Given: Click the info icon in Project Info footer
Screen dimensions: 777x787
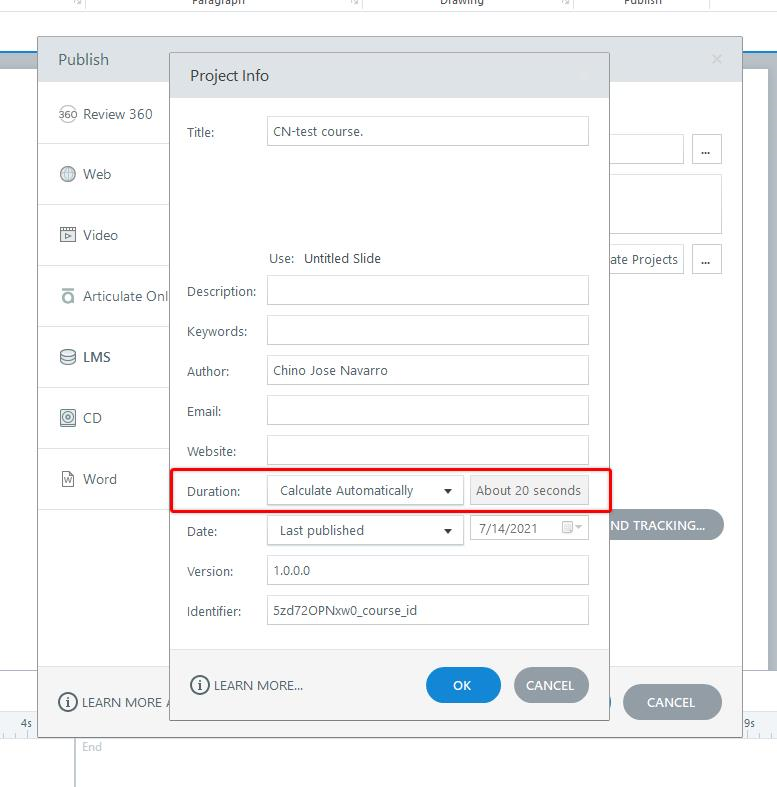Looking at the screenshot, I should coord(200,685).
